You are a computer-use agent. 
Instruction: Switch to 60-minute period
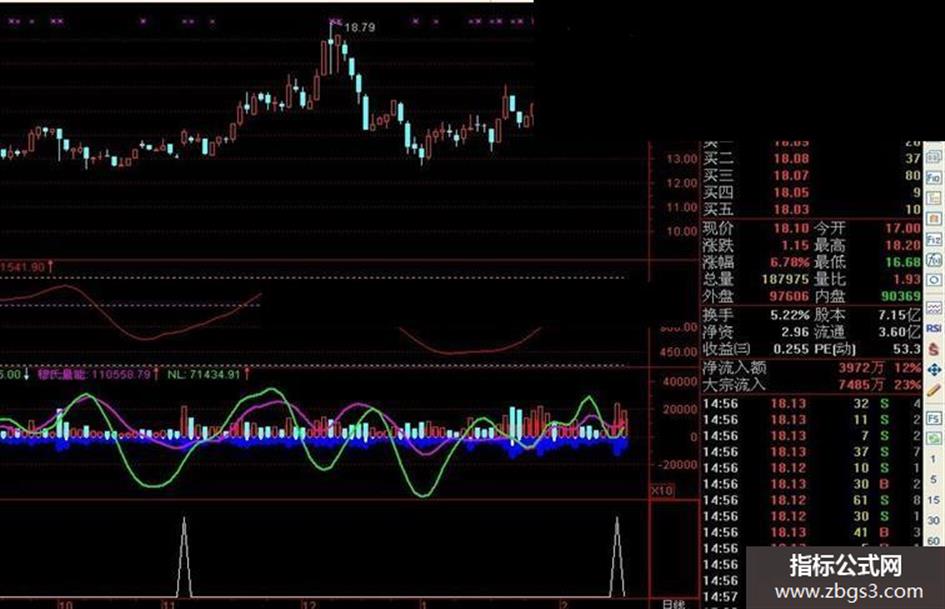pos(934,541)
